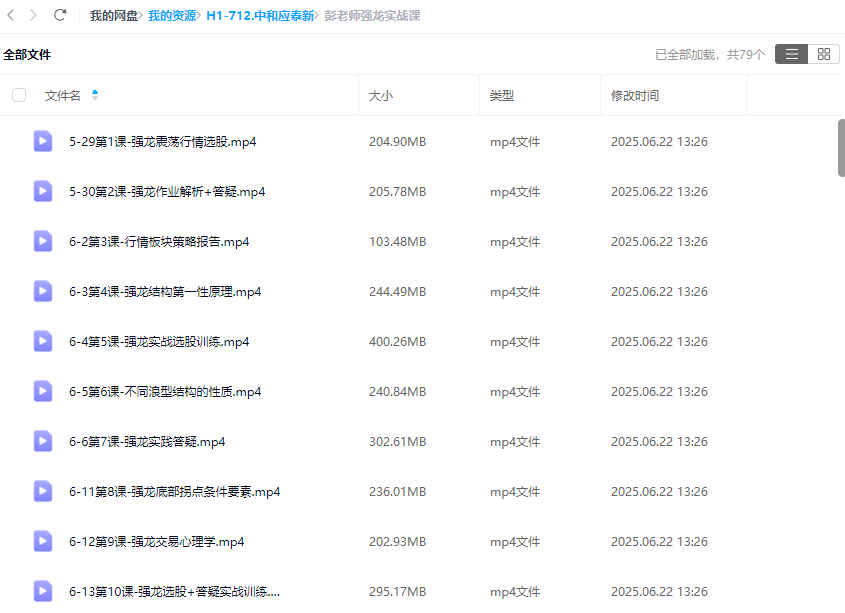845x613 pixels.
Task: Toggle the select all files checkbox
Action: pyautogui.click(x=19, y=95)
